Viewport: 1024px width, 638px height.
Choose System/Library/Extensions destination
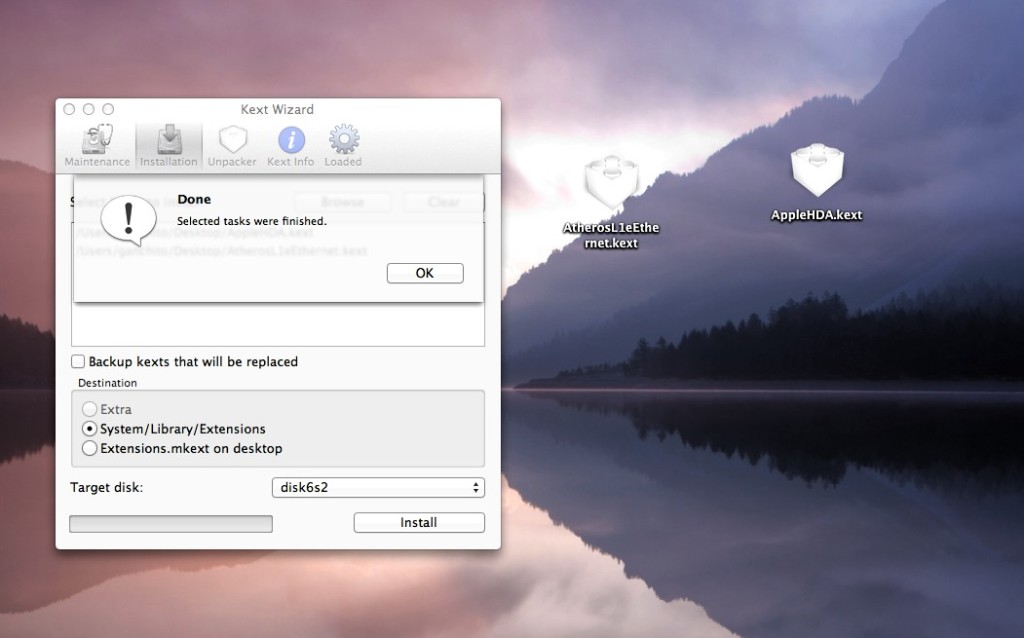coord(89,429)
